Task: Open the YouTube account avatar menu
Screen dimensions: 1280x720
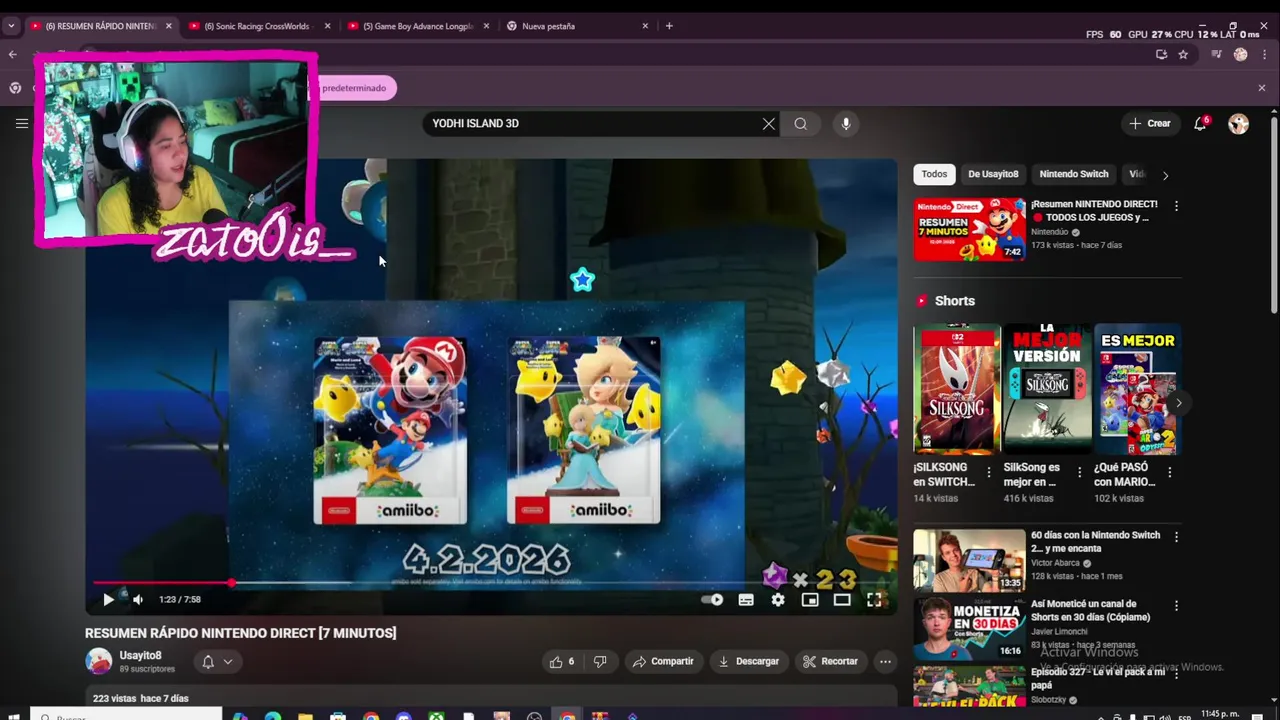Action: coord(1239,124)
